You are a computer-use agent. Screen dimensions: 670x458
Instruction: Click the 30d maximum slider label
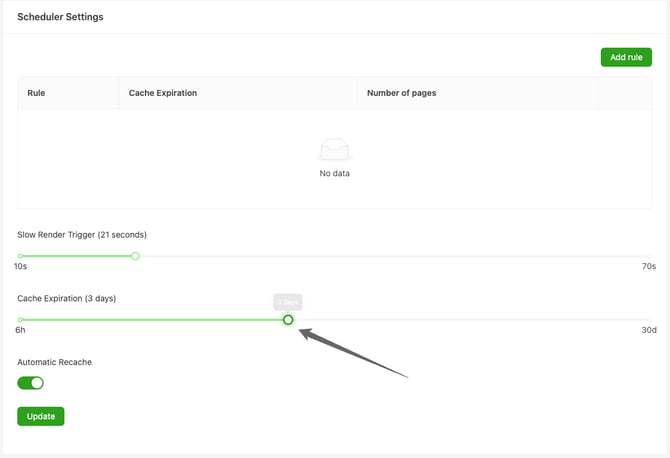648,330
